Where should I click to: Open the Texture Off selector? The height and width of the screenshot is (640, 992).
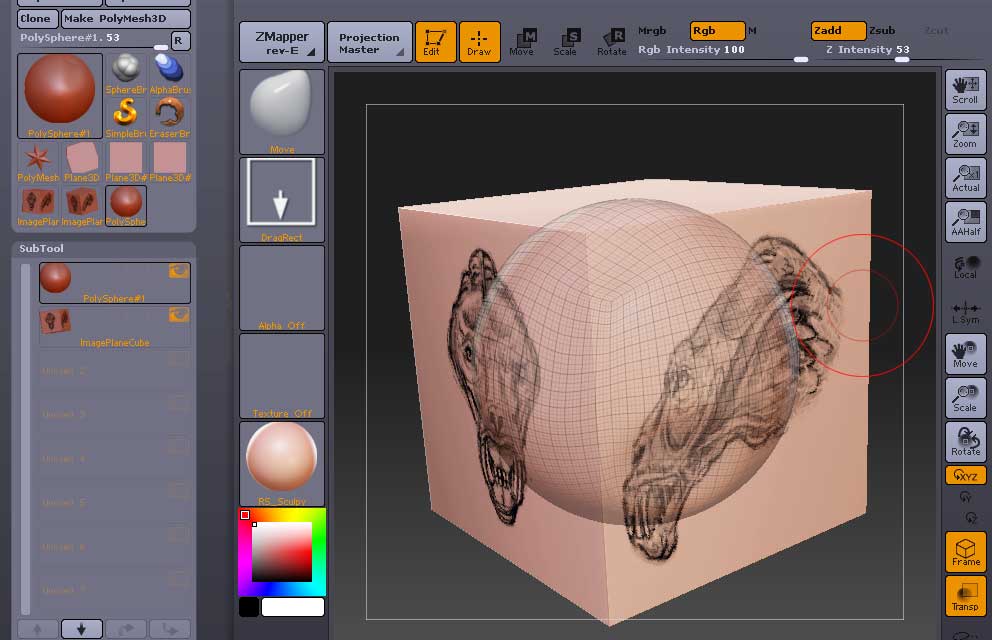(x=282, y=376)
